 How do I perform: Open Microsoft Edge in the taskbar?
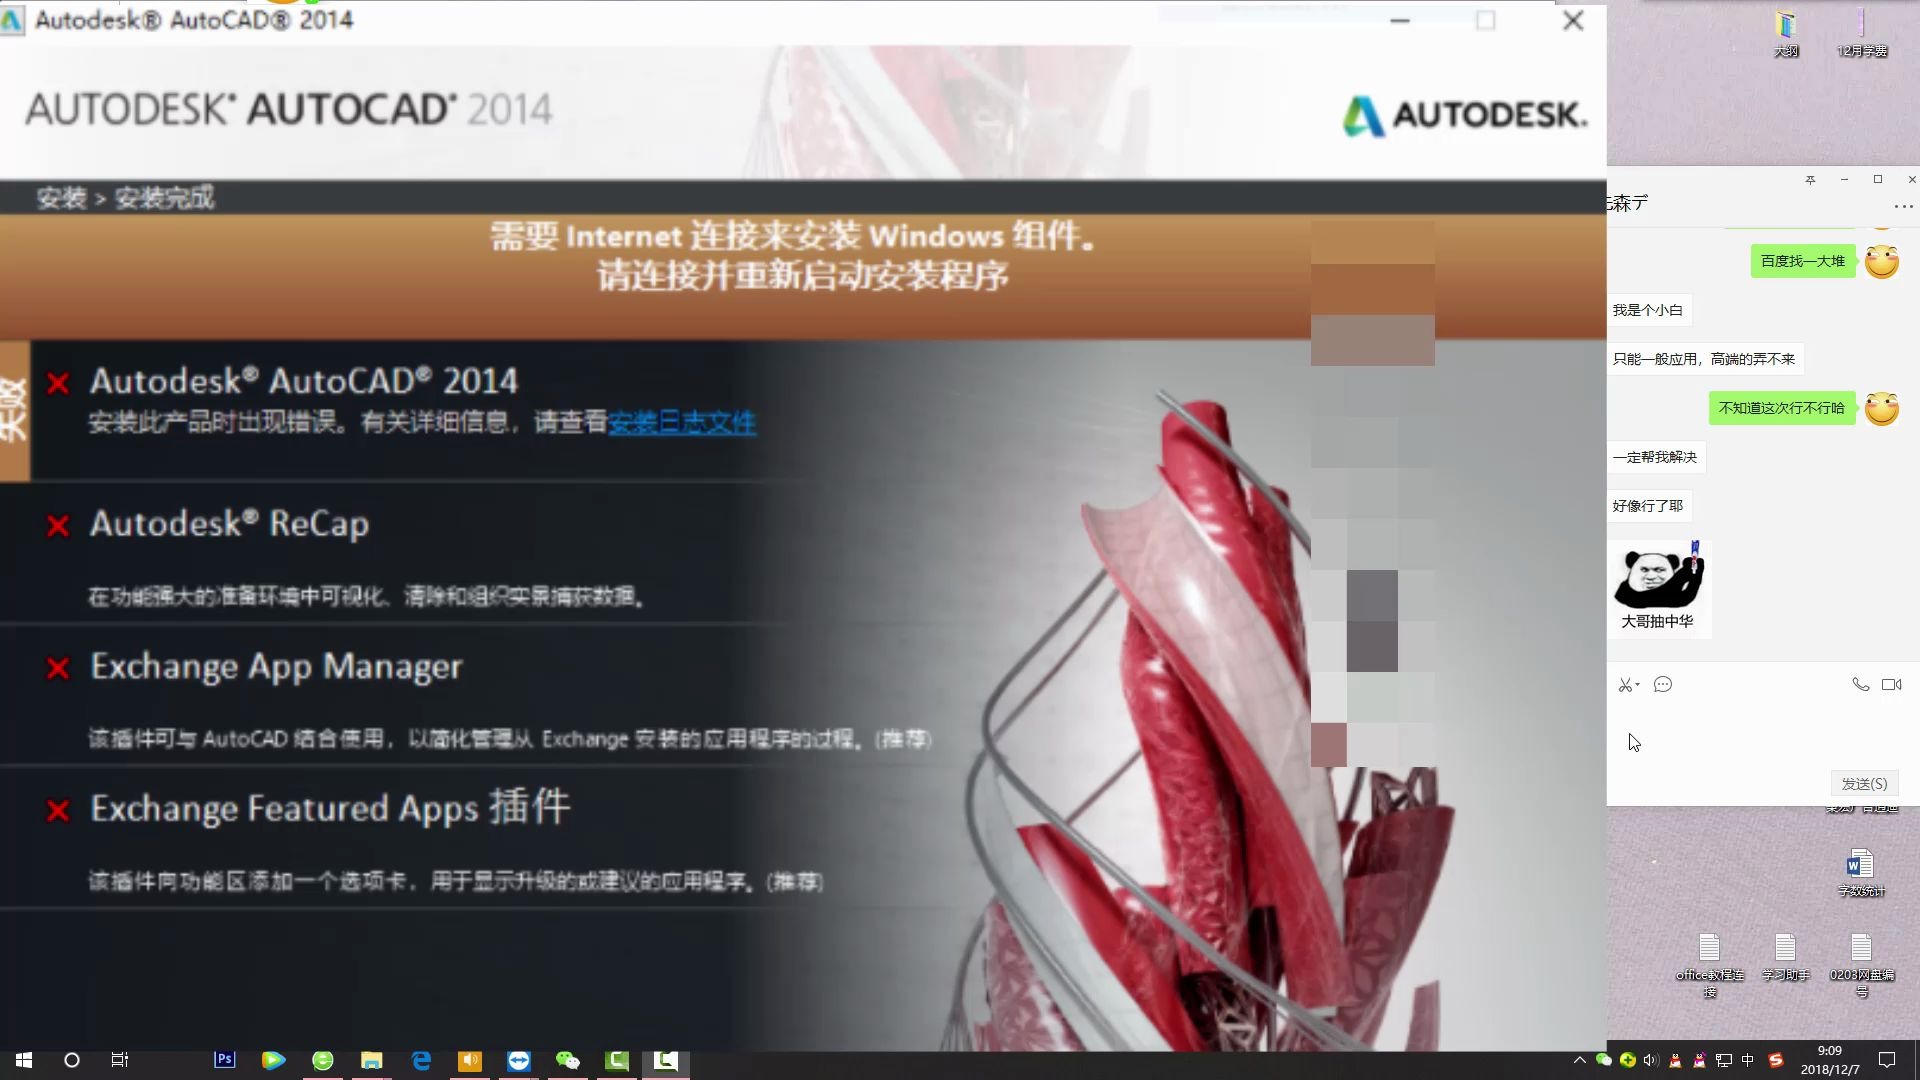[421, 1060]
